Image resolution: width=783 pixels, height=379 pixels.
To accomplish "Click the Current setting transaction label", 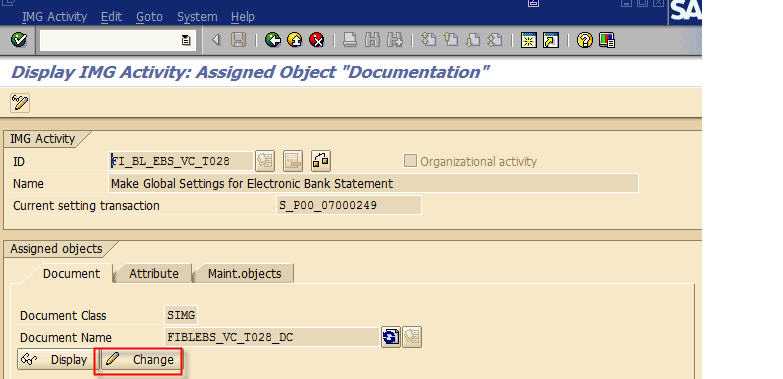I will click(x=86, y=206).
